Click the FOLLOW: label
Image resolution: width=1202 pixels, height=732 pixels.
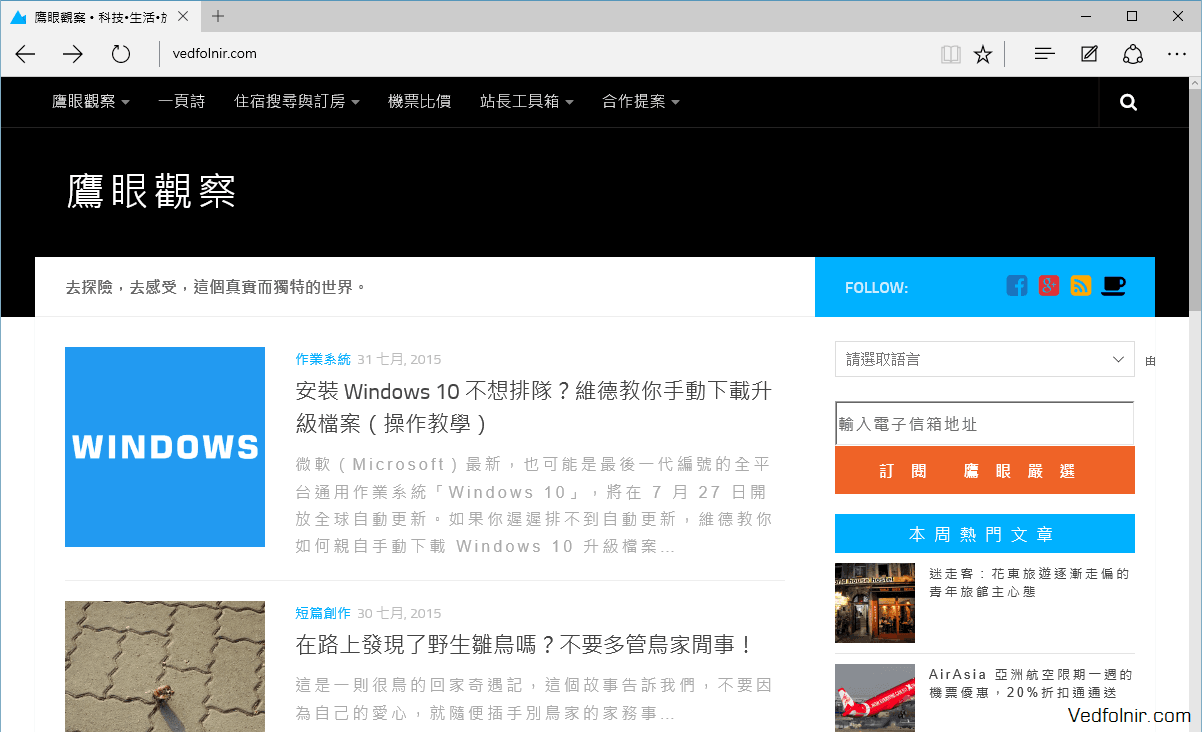pyautogui.click(x=876, y=288)
